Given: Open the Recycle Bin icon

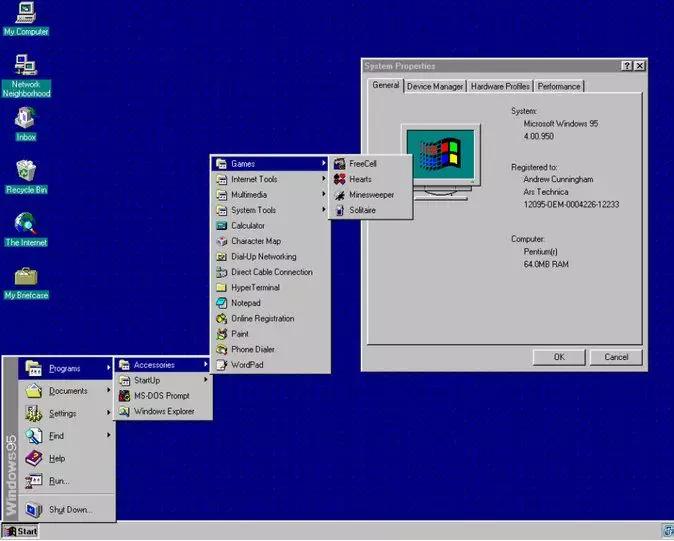Looking at the screenshot, I should coord(25,171).
